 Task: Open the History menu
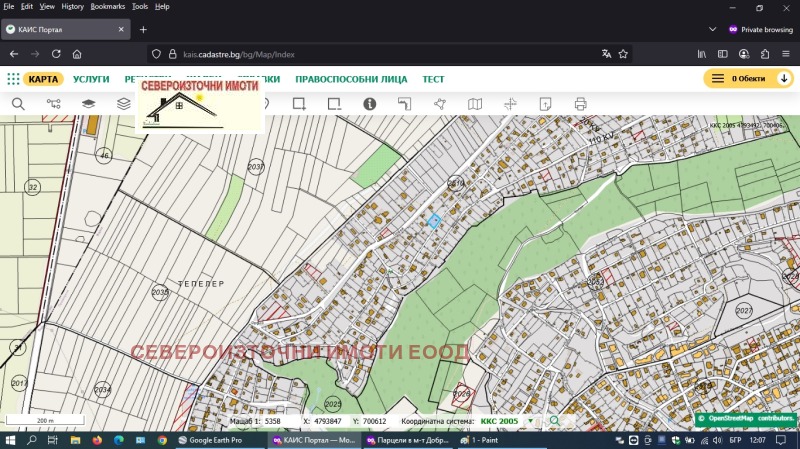click(x=72, y=7)
